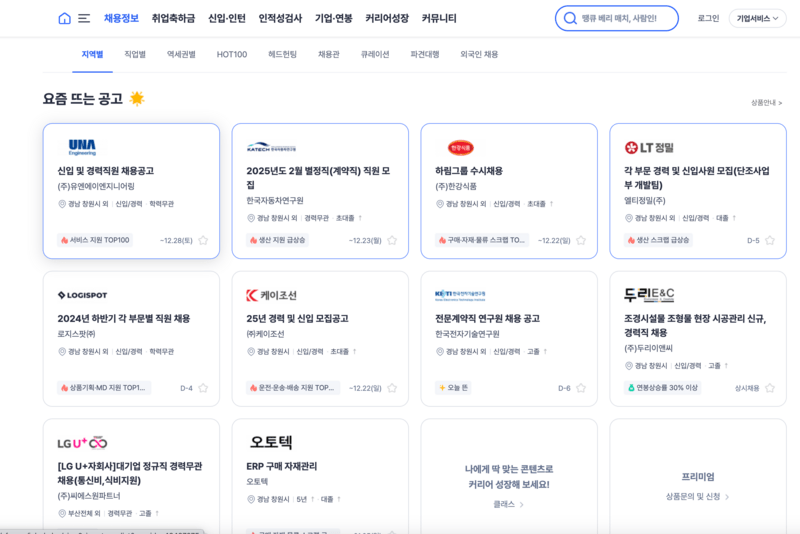Click the KATECH logo
Screen dimensions: 800x534
coord(271,147)
